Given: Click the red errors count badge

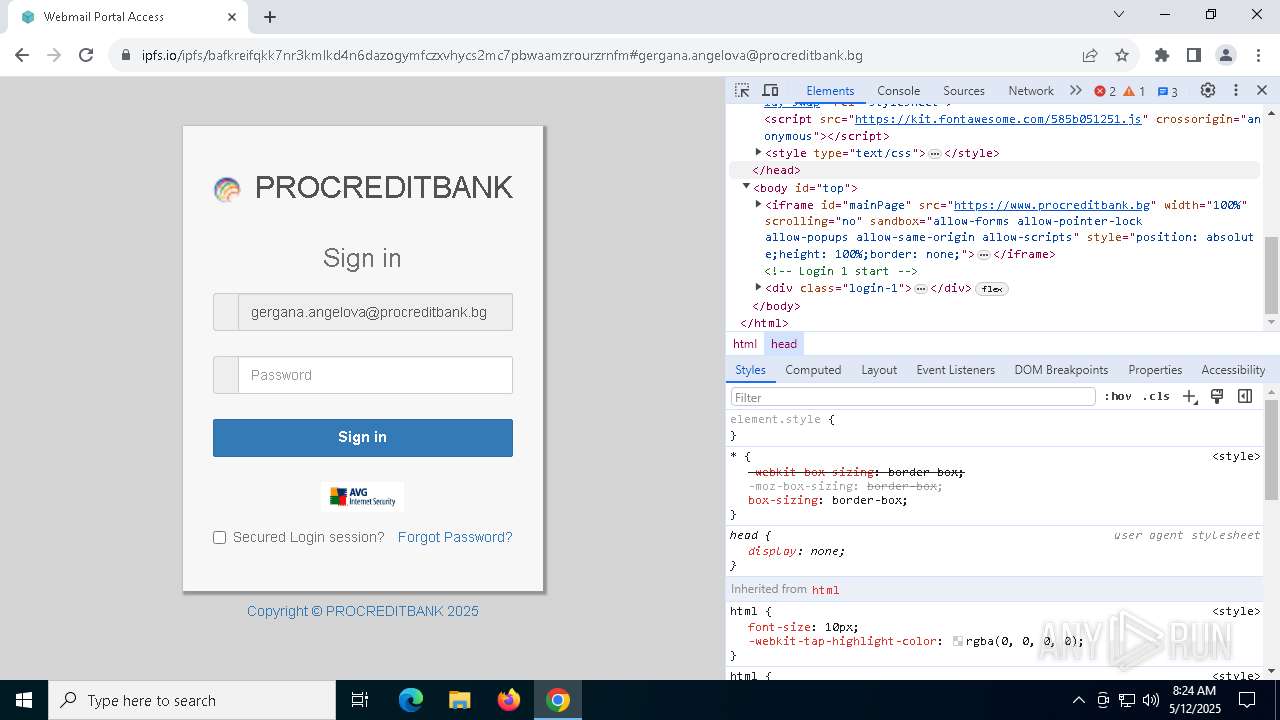Looking at the screenshot, I should 1105,91.
